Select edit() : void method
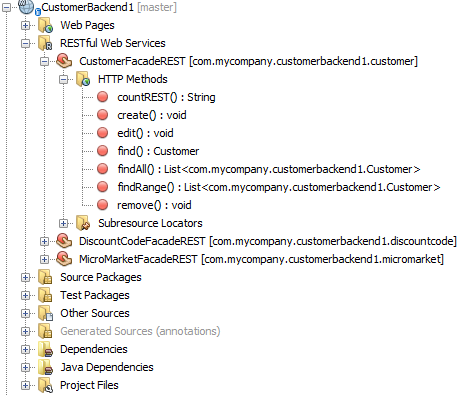This screenshot has height=395, width=457. pos(145,133)
